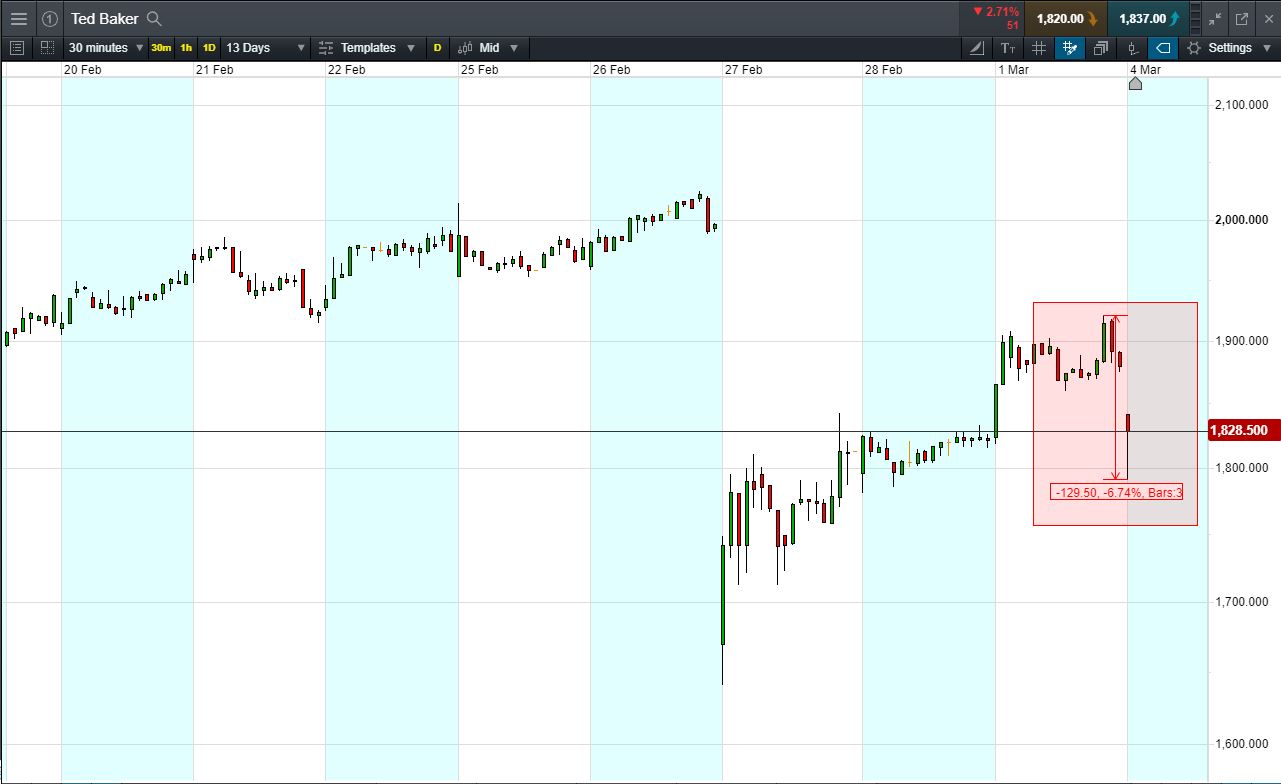Click the buy price 1,837.00 button
Screen dimensions: 1281x784
tap(1148, 18)
